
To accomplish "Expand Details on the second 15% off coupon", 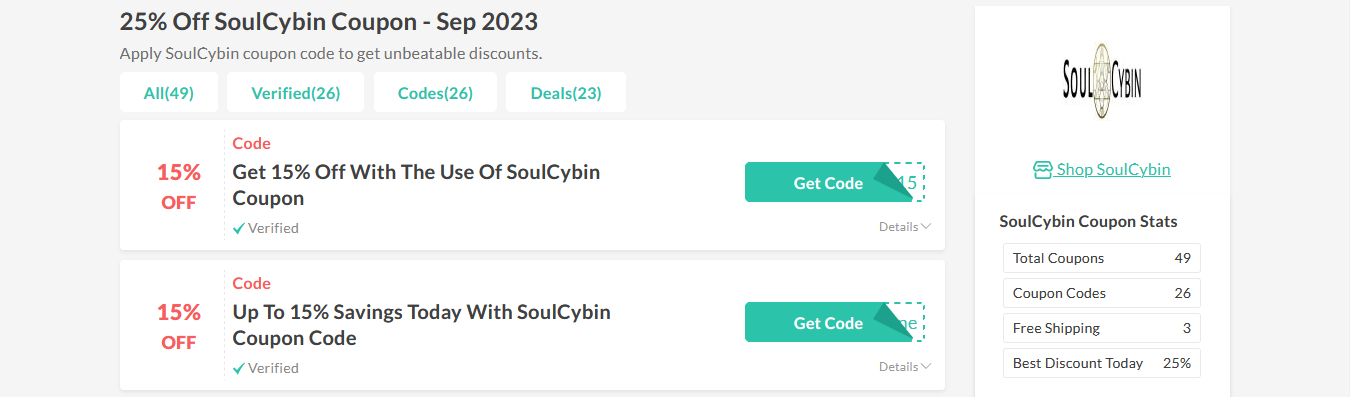I will (905, 367).
